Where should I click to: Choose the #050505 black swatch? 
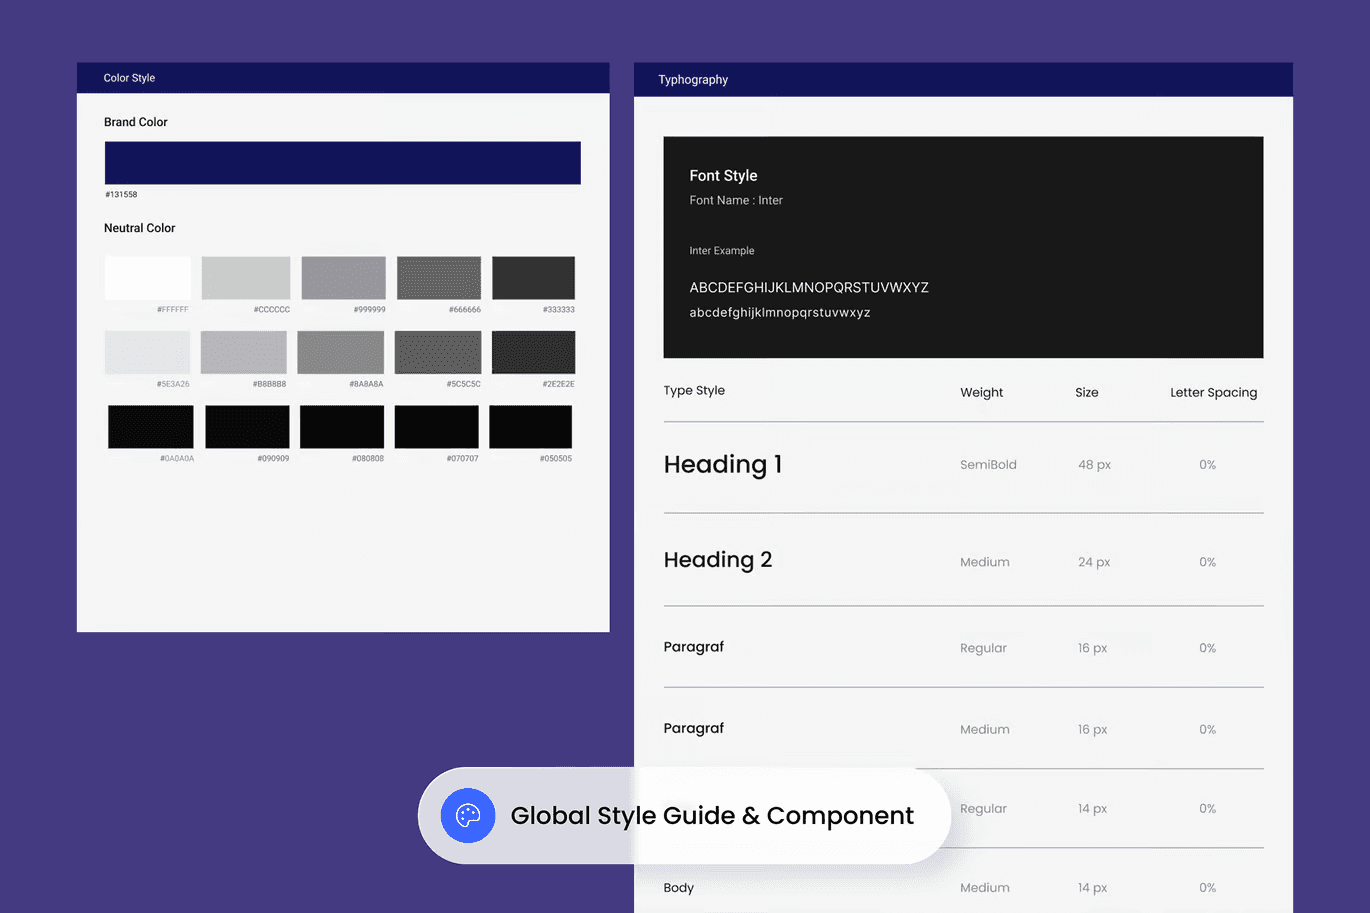pyautogui.click(x=531, y=427)
